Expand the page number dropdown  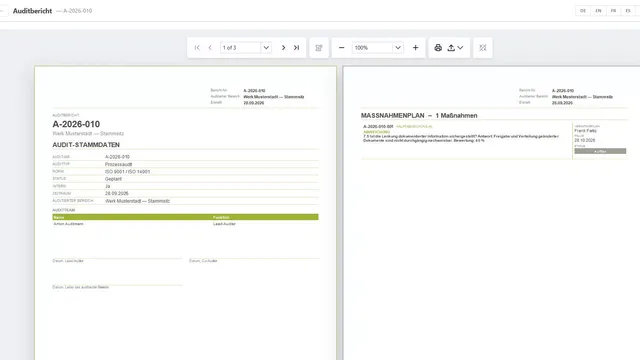point(266,48)
